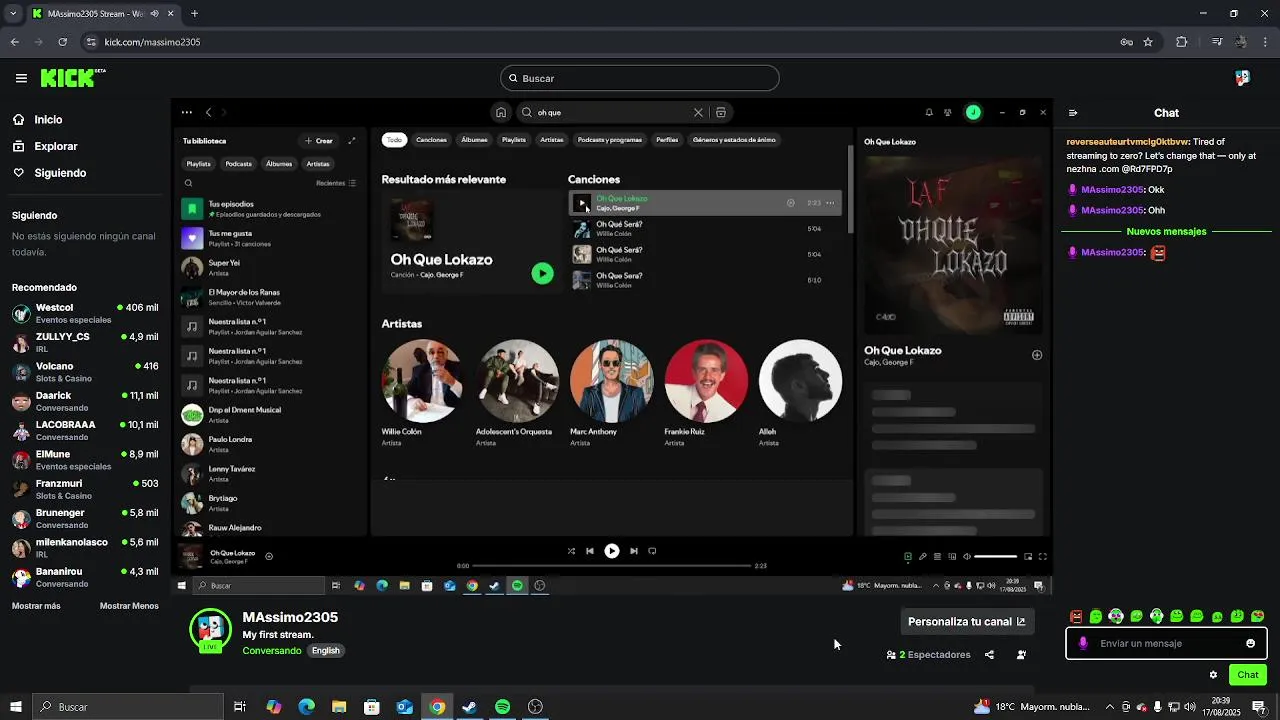
Task: Open the Conversando category link
Action: pos(271,651)
